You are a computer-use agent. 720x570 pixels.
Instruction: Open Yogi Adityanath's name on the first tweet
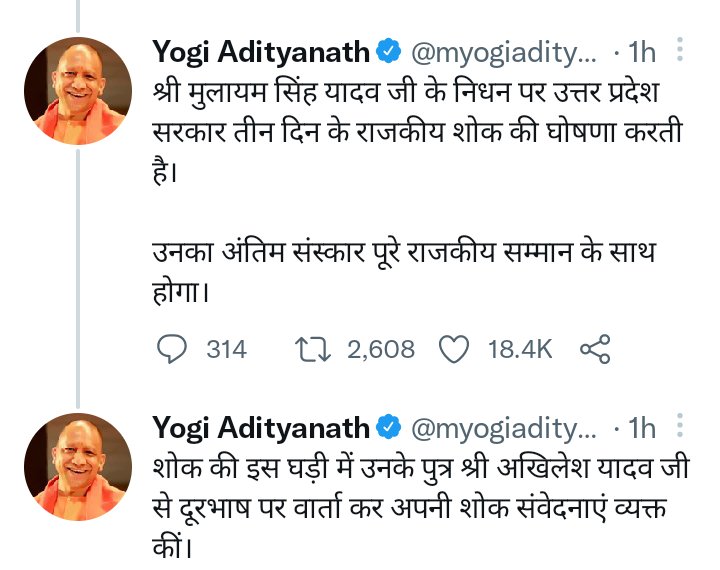coord(260,51)
